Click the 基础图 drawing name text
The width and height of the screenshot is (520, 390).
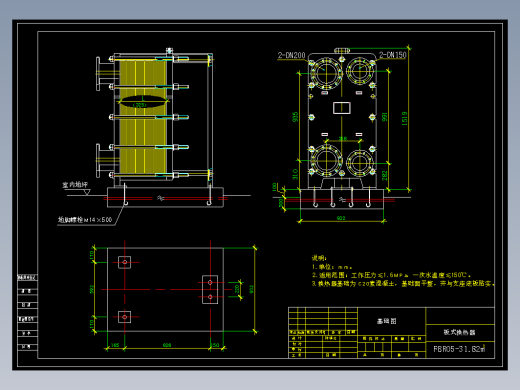(x=387, y=321)
